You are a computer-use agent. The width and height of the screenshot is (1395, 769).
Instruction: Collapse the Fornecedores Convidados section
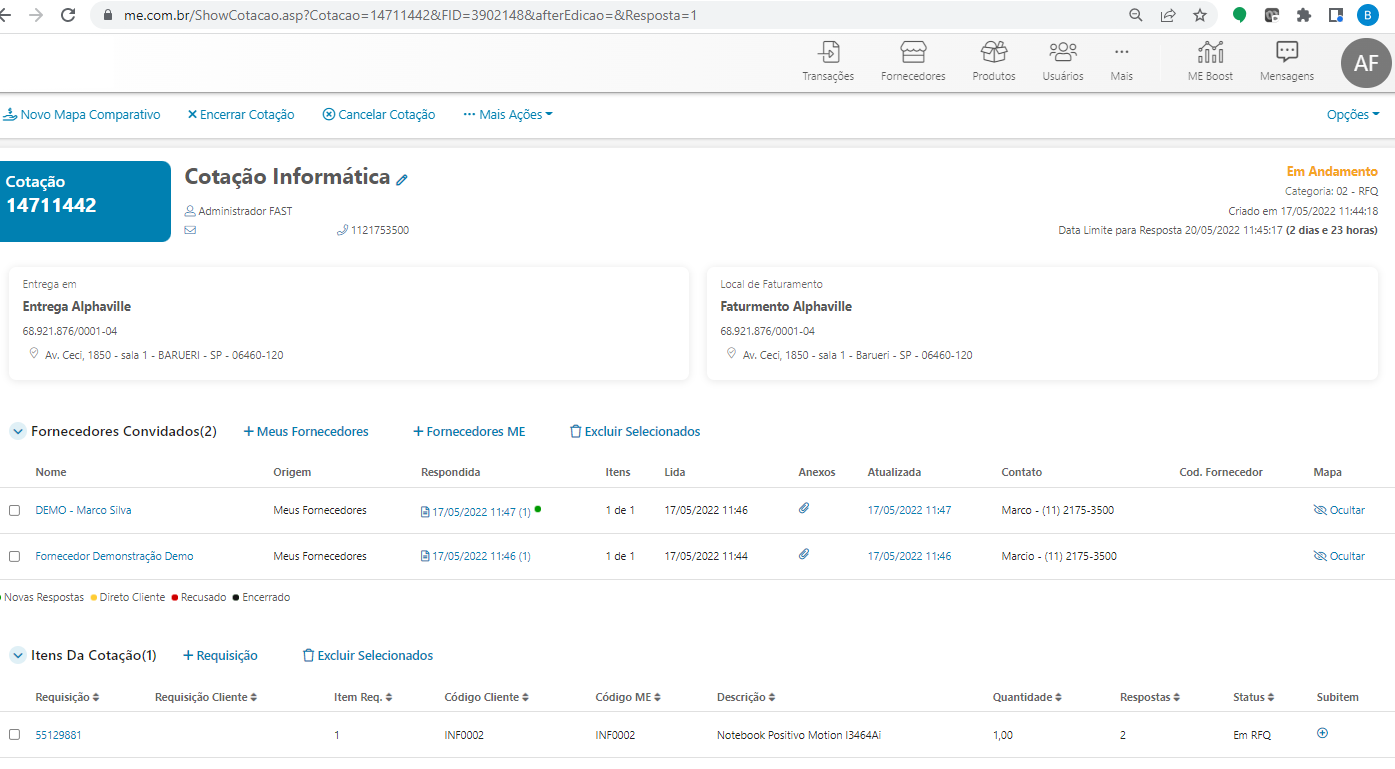point(17,431)
